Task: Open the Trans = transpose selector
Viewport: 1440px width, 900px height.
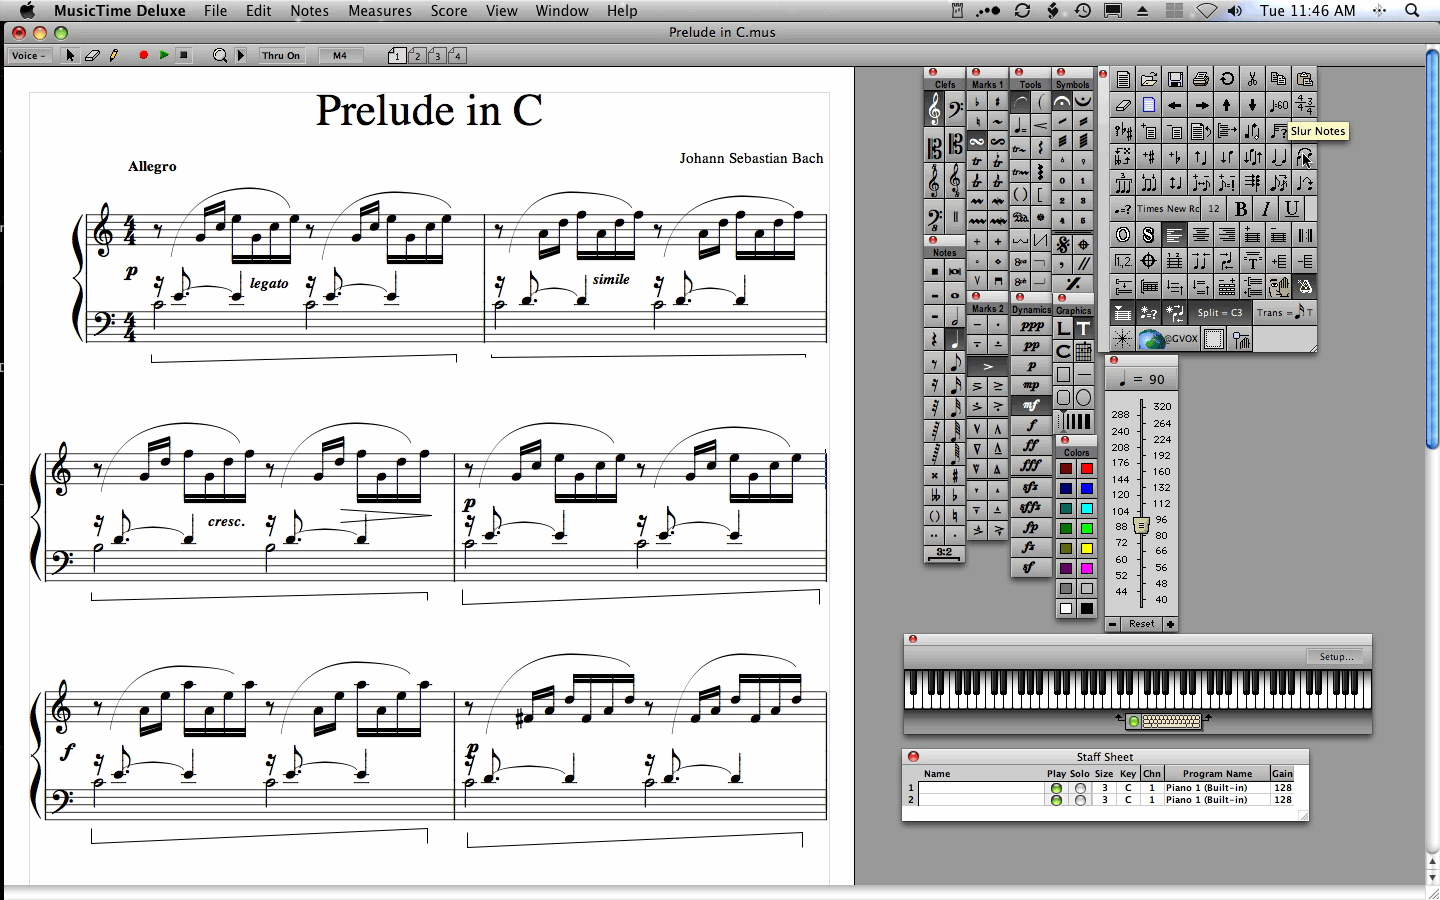Action: 1285,313
